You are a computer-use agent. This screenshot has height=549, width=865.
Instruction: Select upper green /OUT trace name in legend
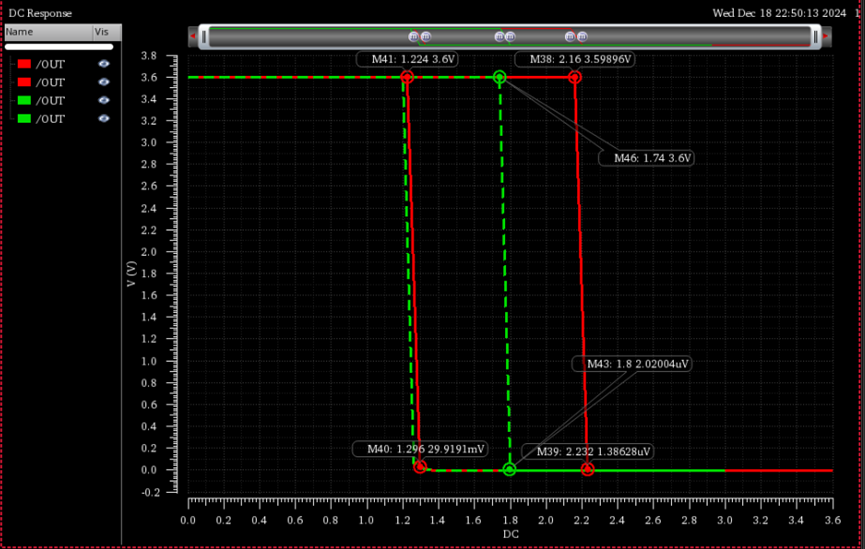pyautogui.click(x=50, y=101)
